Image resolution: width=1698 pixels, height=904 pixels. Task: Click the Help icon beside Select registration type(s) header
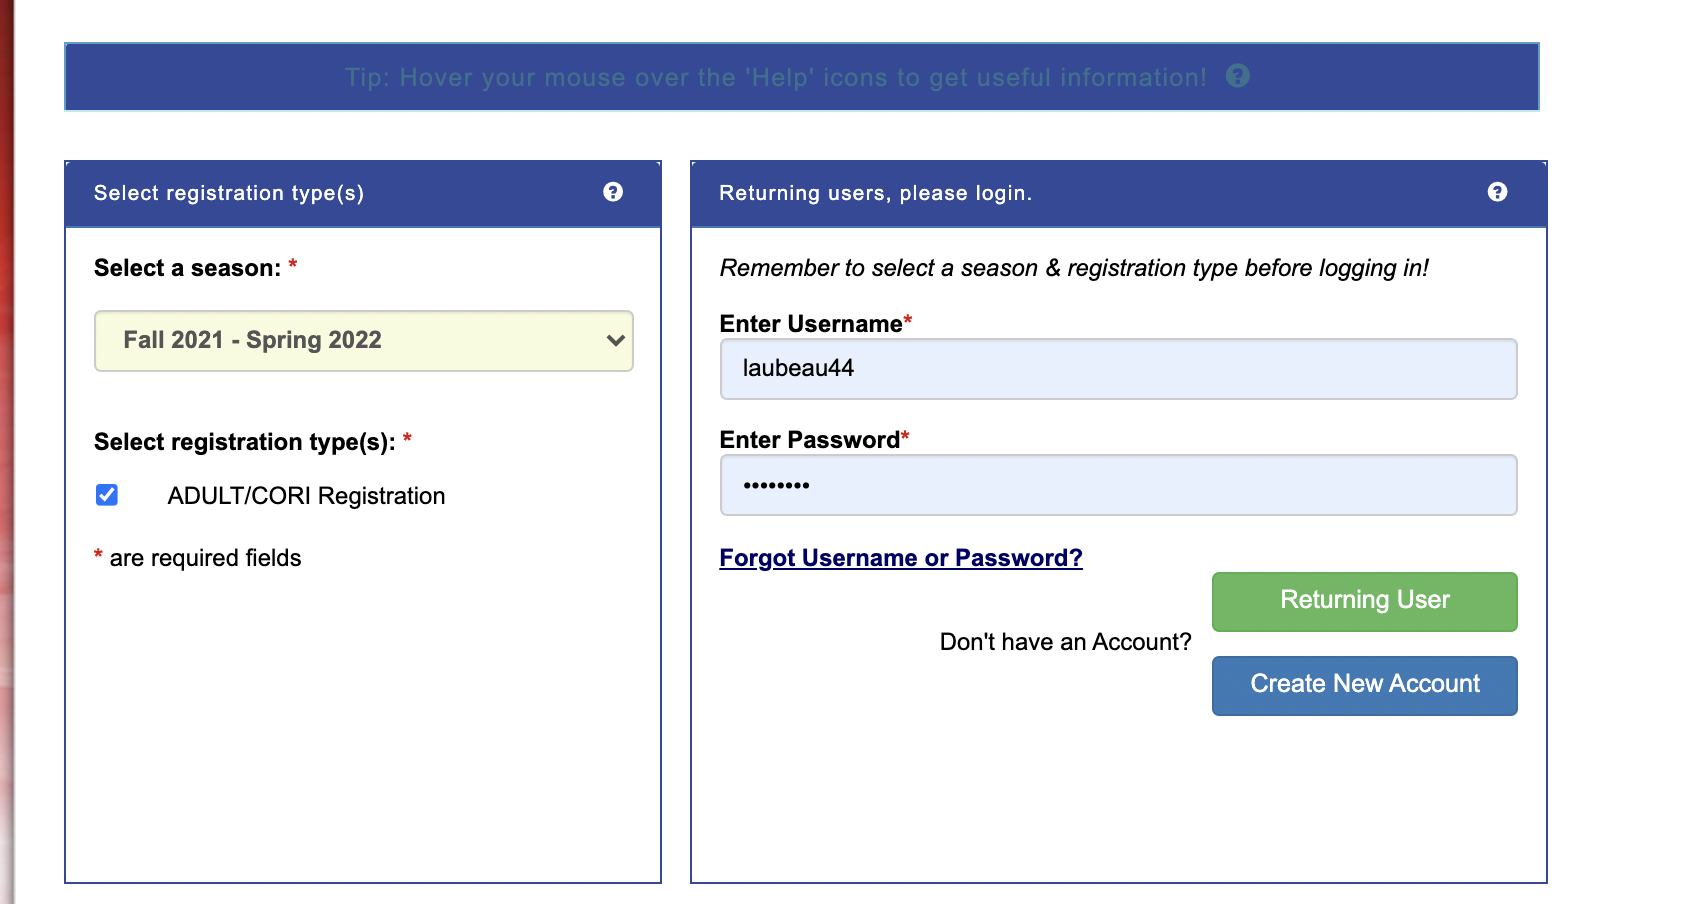[x=613, y=192]
